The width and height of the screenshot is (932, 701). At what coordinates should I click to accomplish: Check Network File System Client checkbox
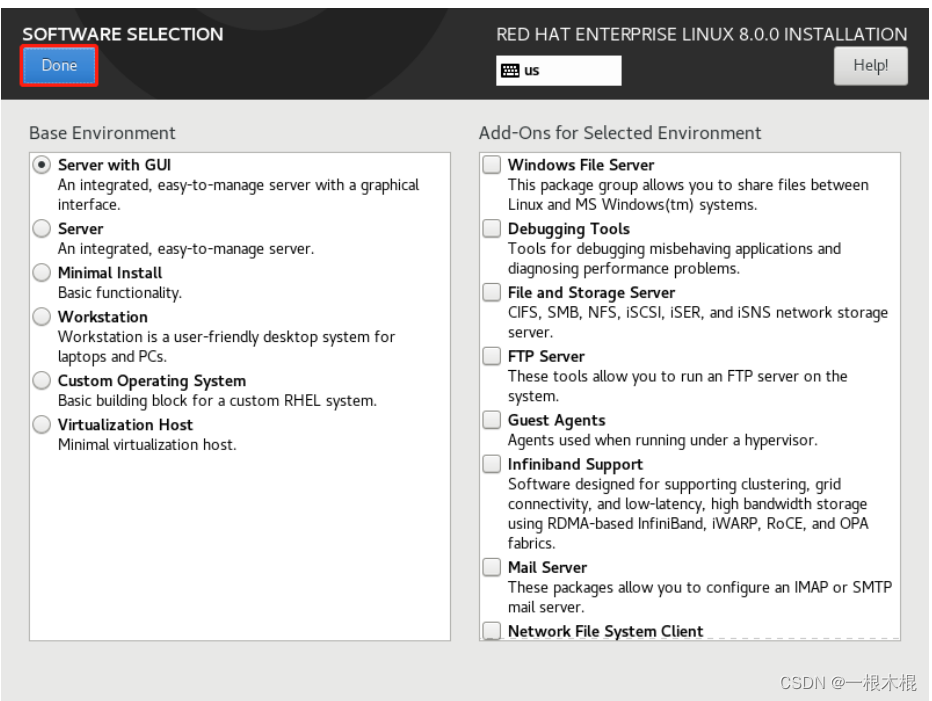(492, 630)
